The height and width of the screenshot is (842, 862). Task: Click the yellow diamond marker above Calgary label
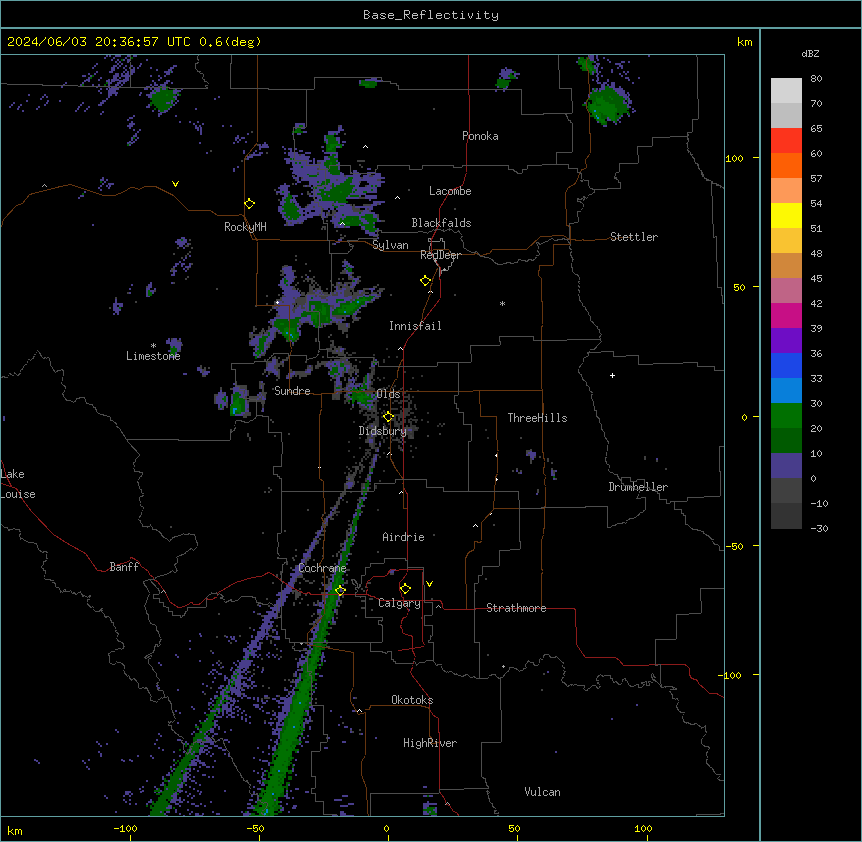(405, 589)
